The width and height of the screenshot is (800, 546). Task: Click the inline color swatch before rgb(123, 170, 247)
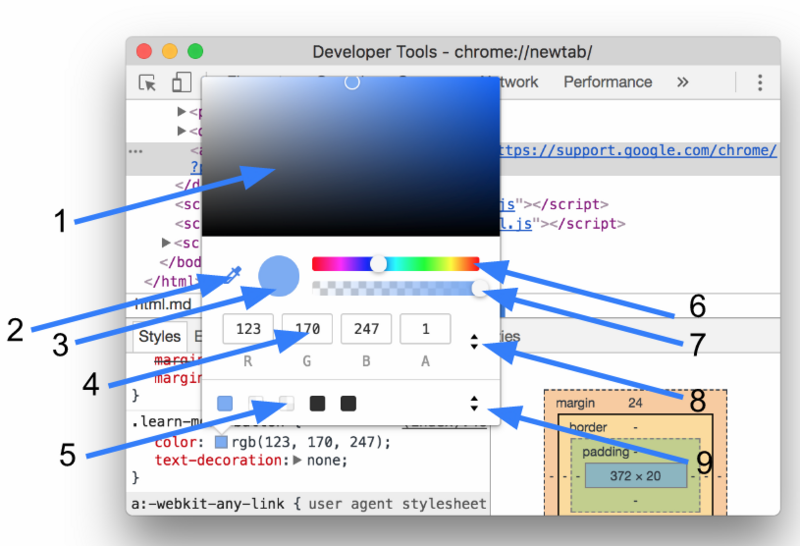tap(221, 442)
